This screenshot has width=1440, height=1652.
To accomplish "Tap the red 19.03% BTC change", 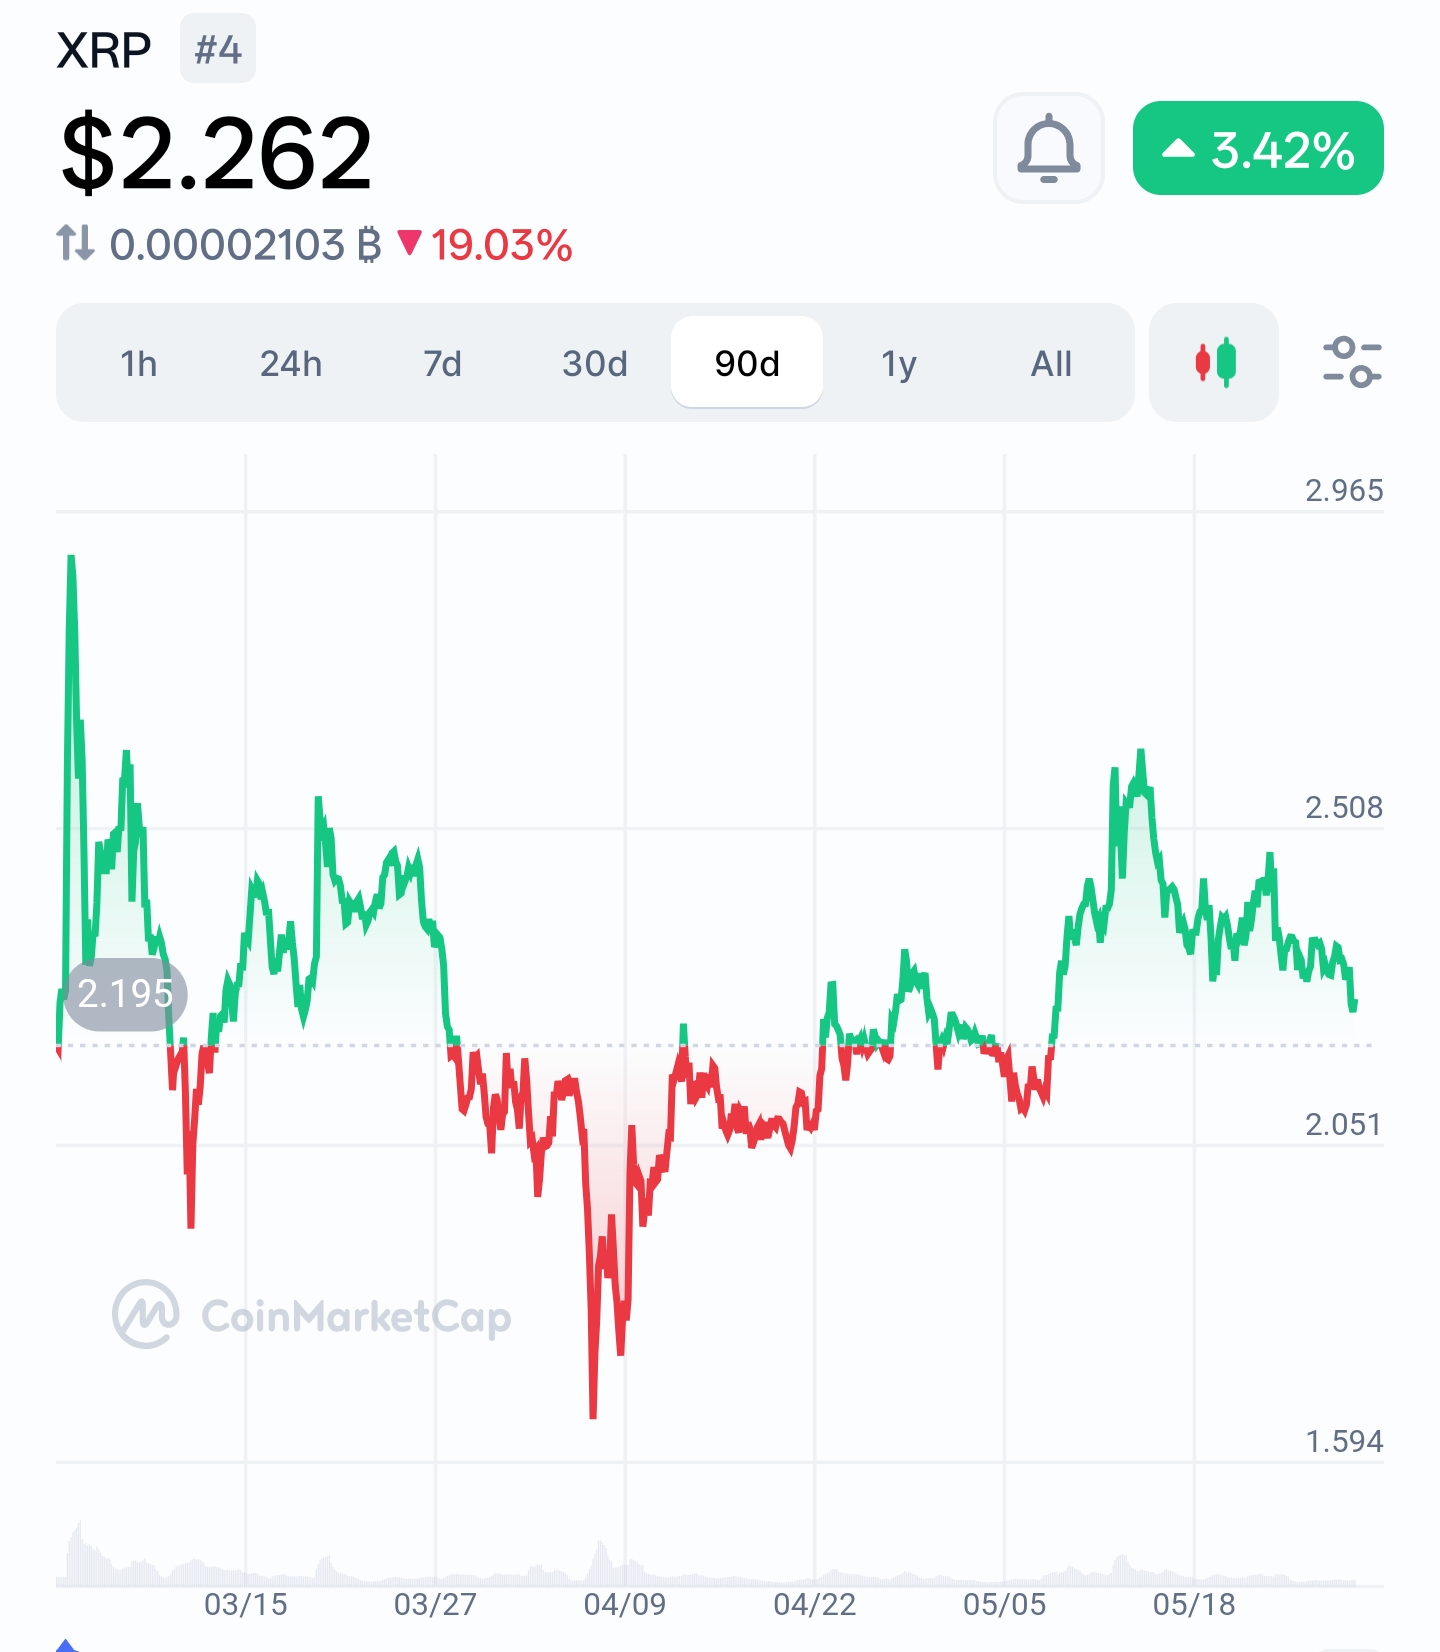I will pos(487,245).
